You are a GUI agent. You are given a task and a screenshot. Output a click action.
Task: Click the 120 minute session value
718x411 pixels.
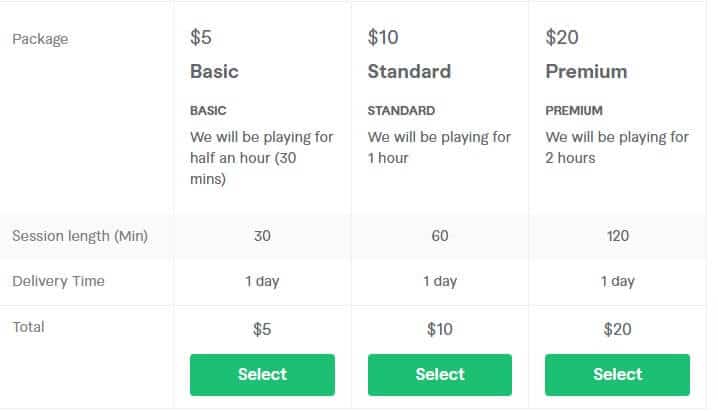tap(618, 236)
